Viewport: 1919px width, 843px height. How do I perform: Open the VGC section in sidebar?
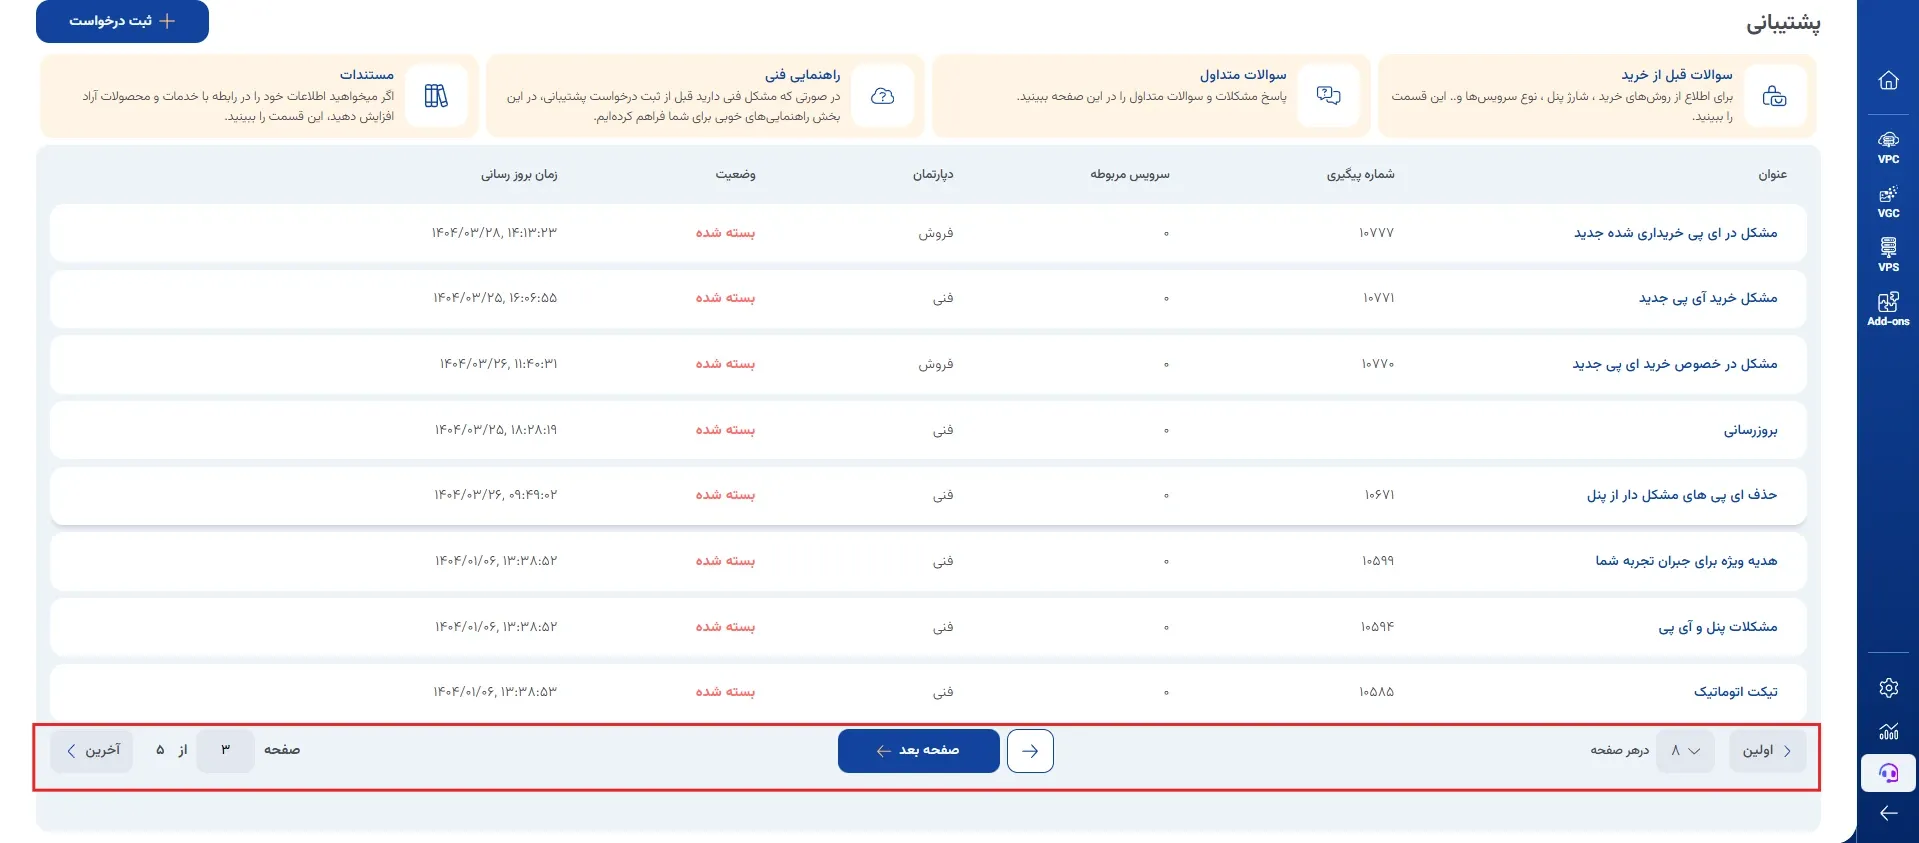1888,201
